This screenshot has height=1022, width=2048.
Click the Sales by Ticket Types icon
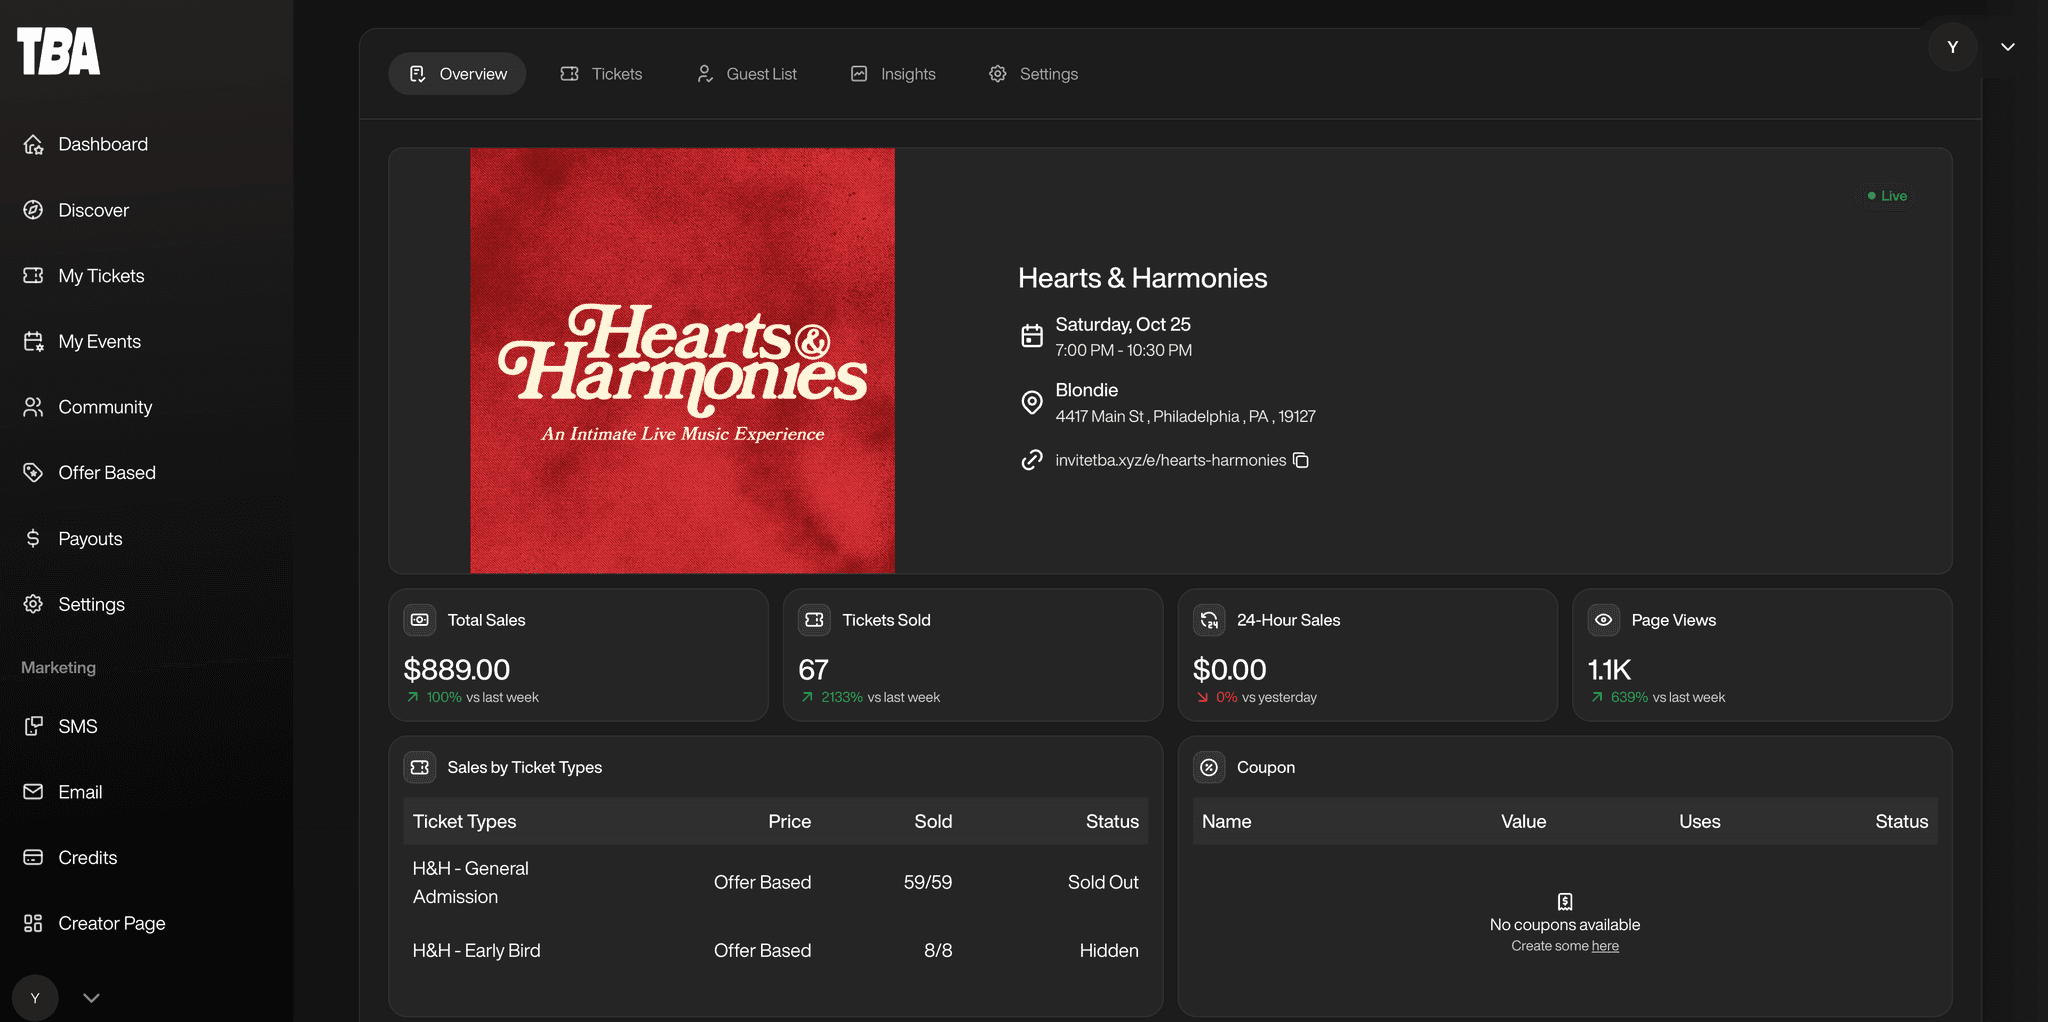point(420,767)
